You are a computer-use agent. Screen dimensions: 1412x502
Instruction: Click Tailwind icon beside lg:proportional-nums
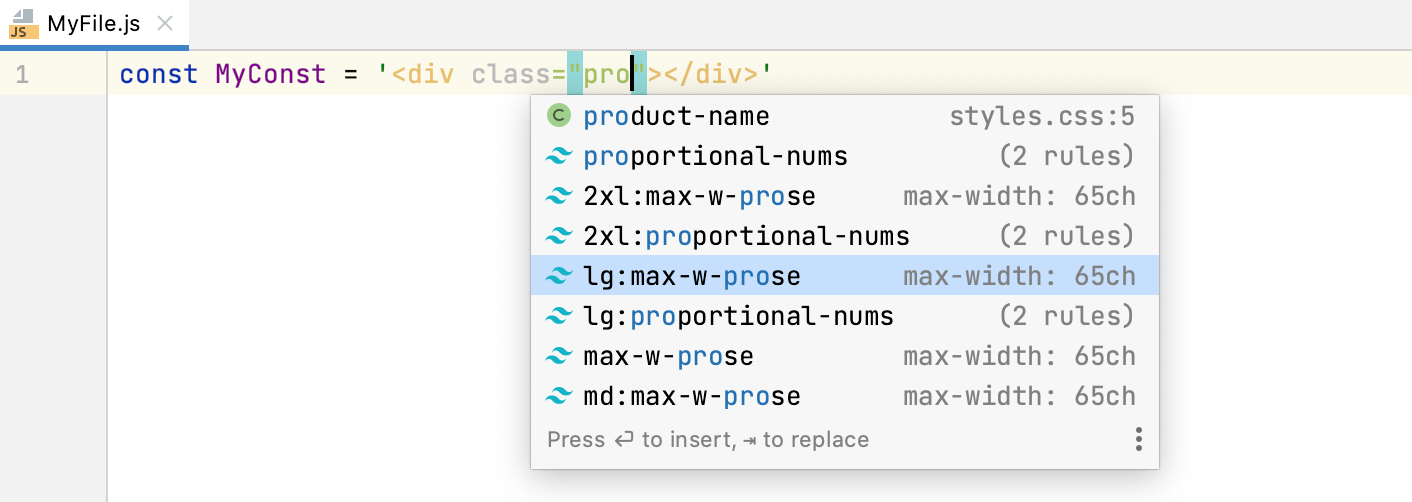click(558, 317)
